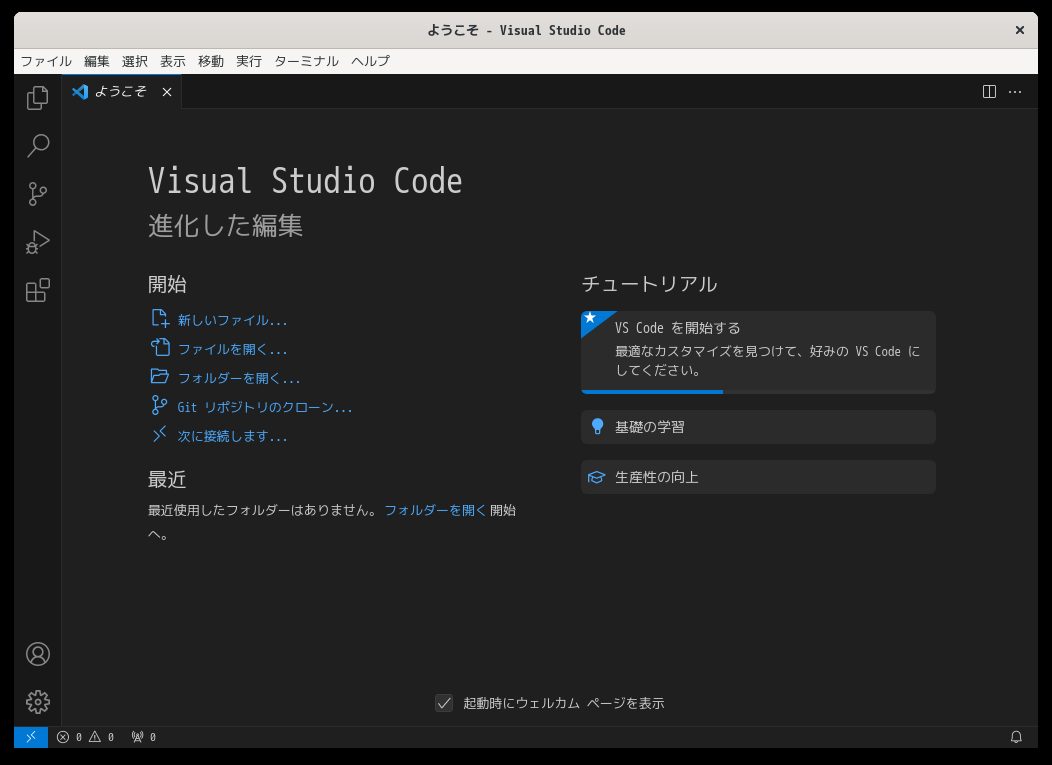Click the フォルダーを開く... link under 開始
Image resolution: width=1052 pixels, height=765 pixels.
pyautogui.click(x=239, y=378)
